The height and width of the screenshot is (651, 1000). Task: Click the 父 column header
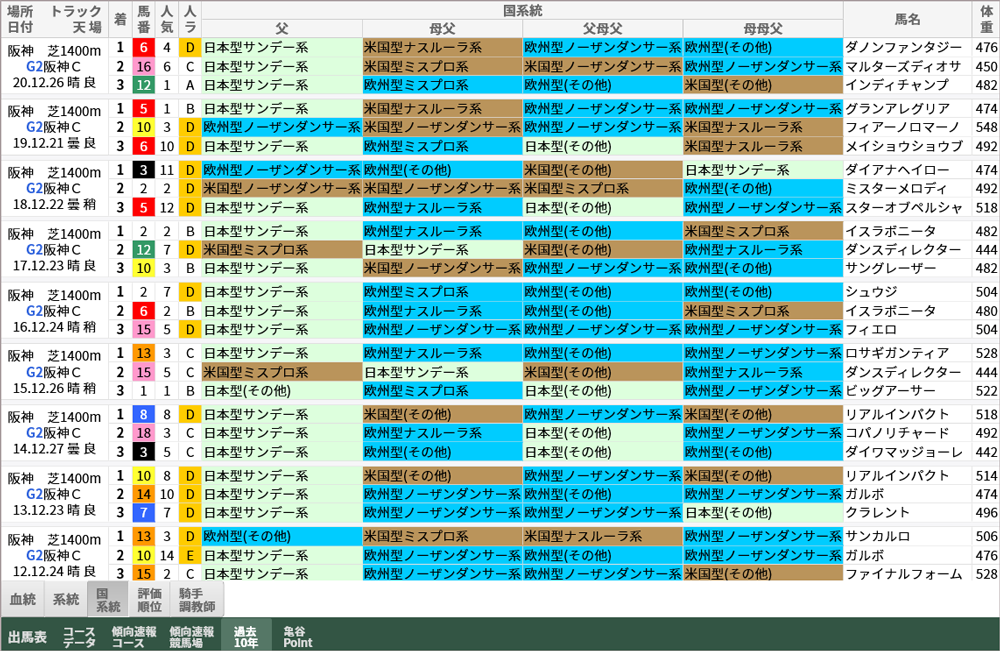point(281,28)
